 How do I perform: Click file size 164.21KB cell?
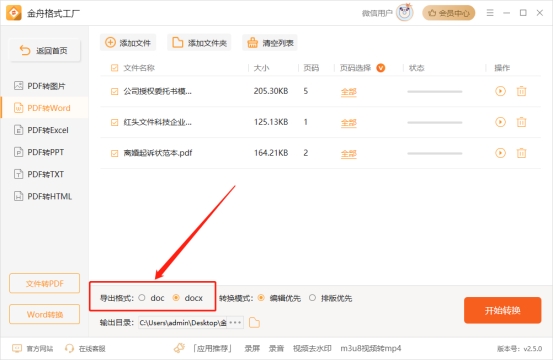click(x=271, y=153)
